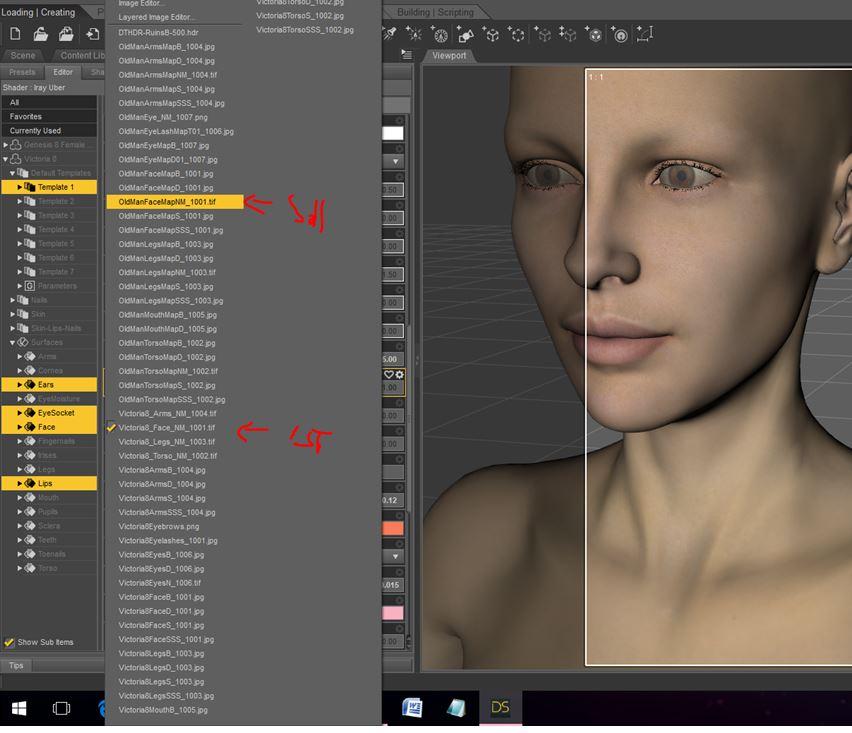The width and height of the screenshot is (852, 733).
Task: Select the Currently Used filter
Action: tap(36, 131)
